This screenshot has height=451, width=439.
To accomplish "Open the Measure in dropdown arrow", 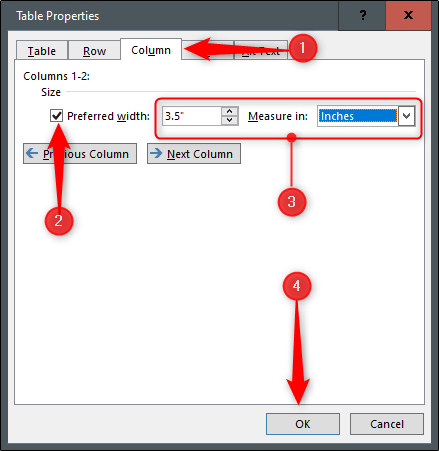I will pyautogui.click(x=406, y=116).
